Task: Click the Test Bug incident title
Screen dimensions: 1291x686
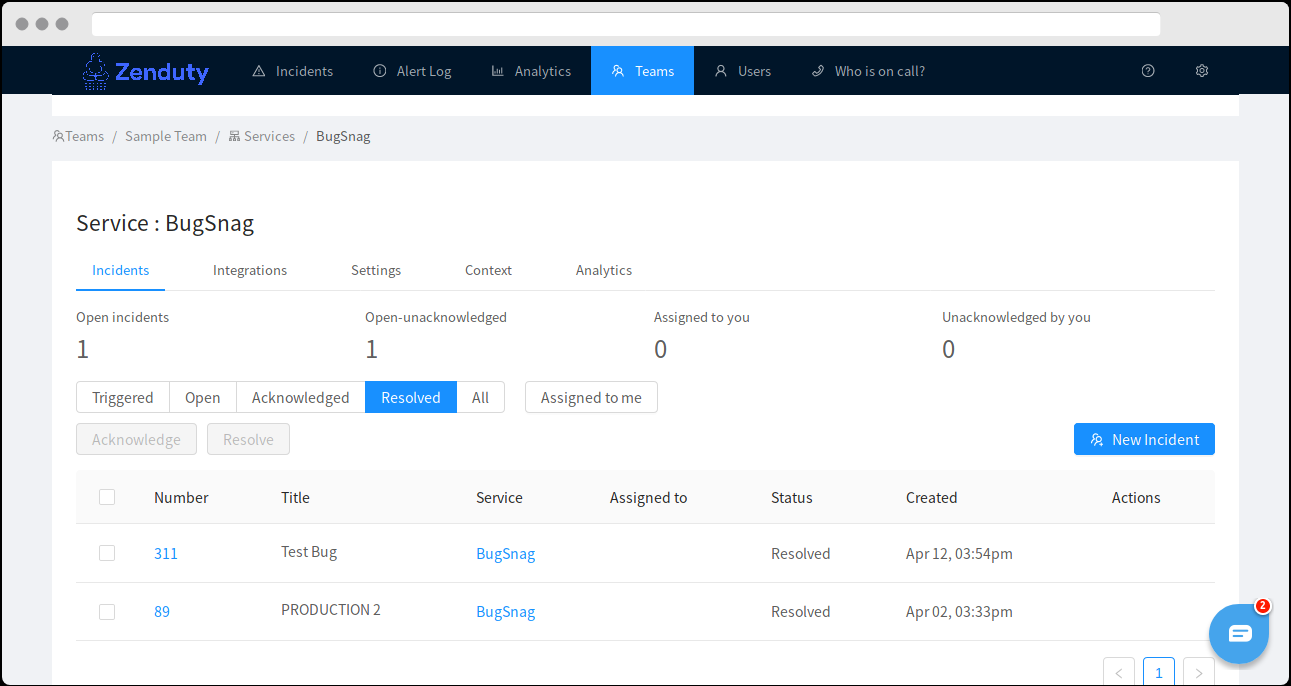Action: 309,551
